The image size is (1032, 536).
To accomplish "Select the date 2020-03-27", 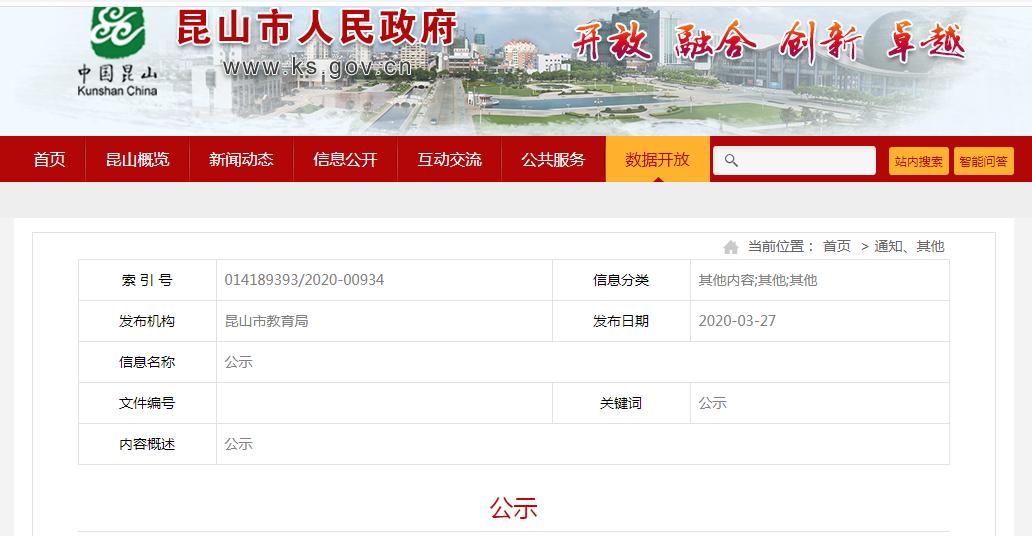I will (x=737, y=321).
